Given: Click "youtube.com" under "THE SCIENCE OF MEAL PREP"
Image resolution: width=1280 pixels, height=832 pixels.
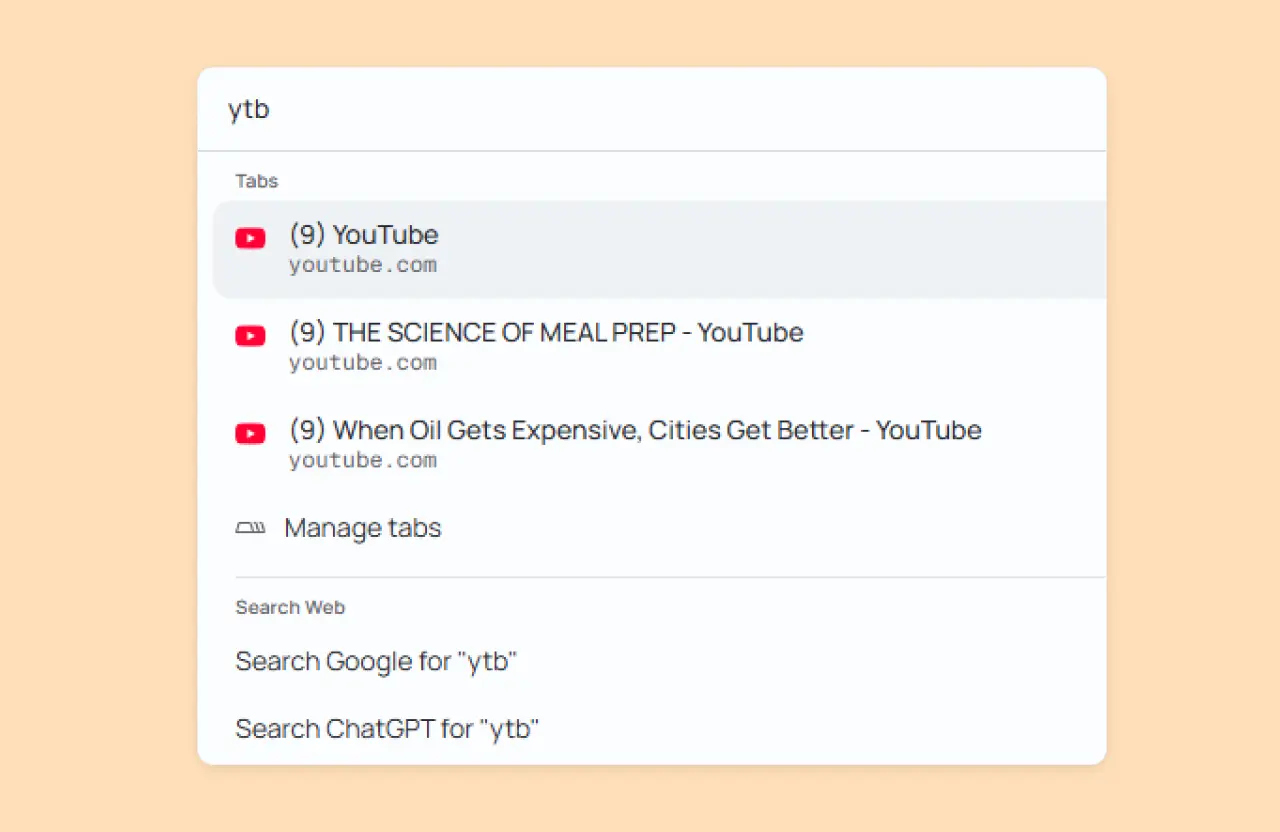Looking at the screenshot, I should (363, 363).
